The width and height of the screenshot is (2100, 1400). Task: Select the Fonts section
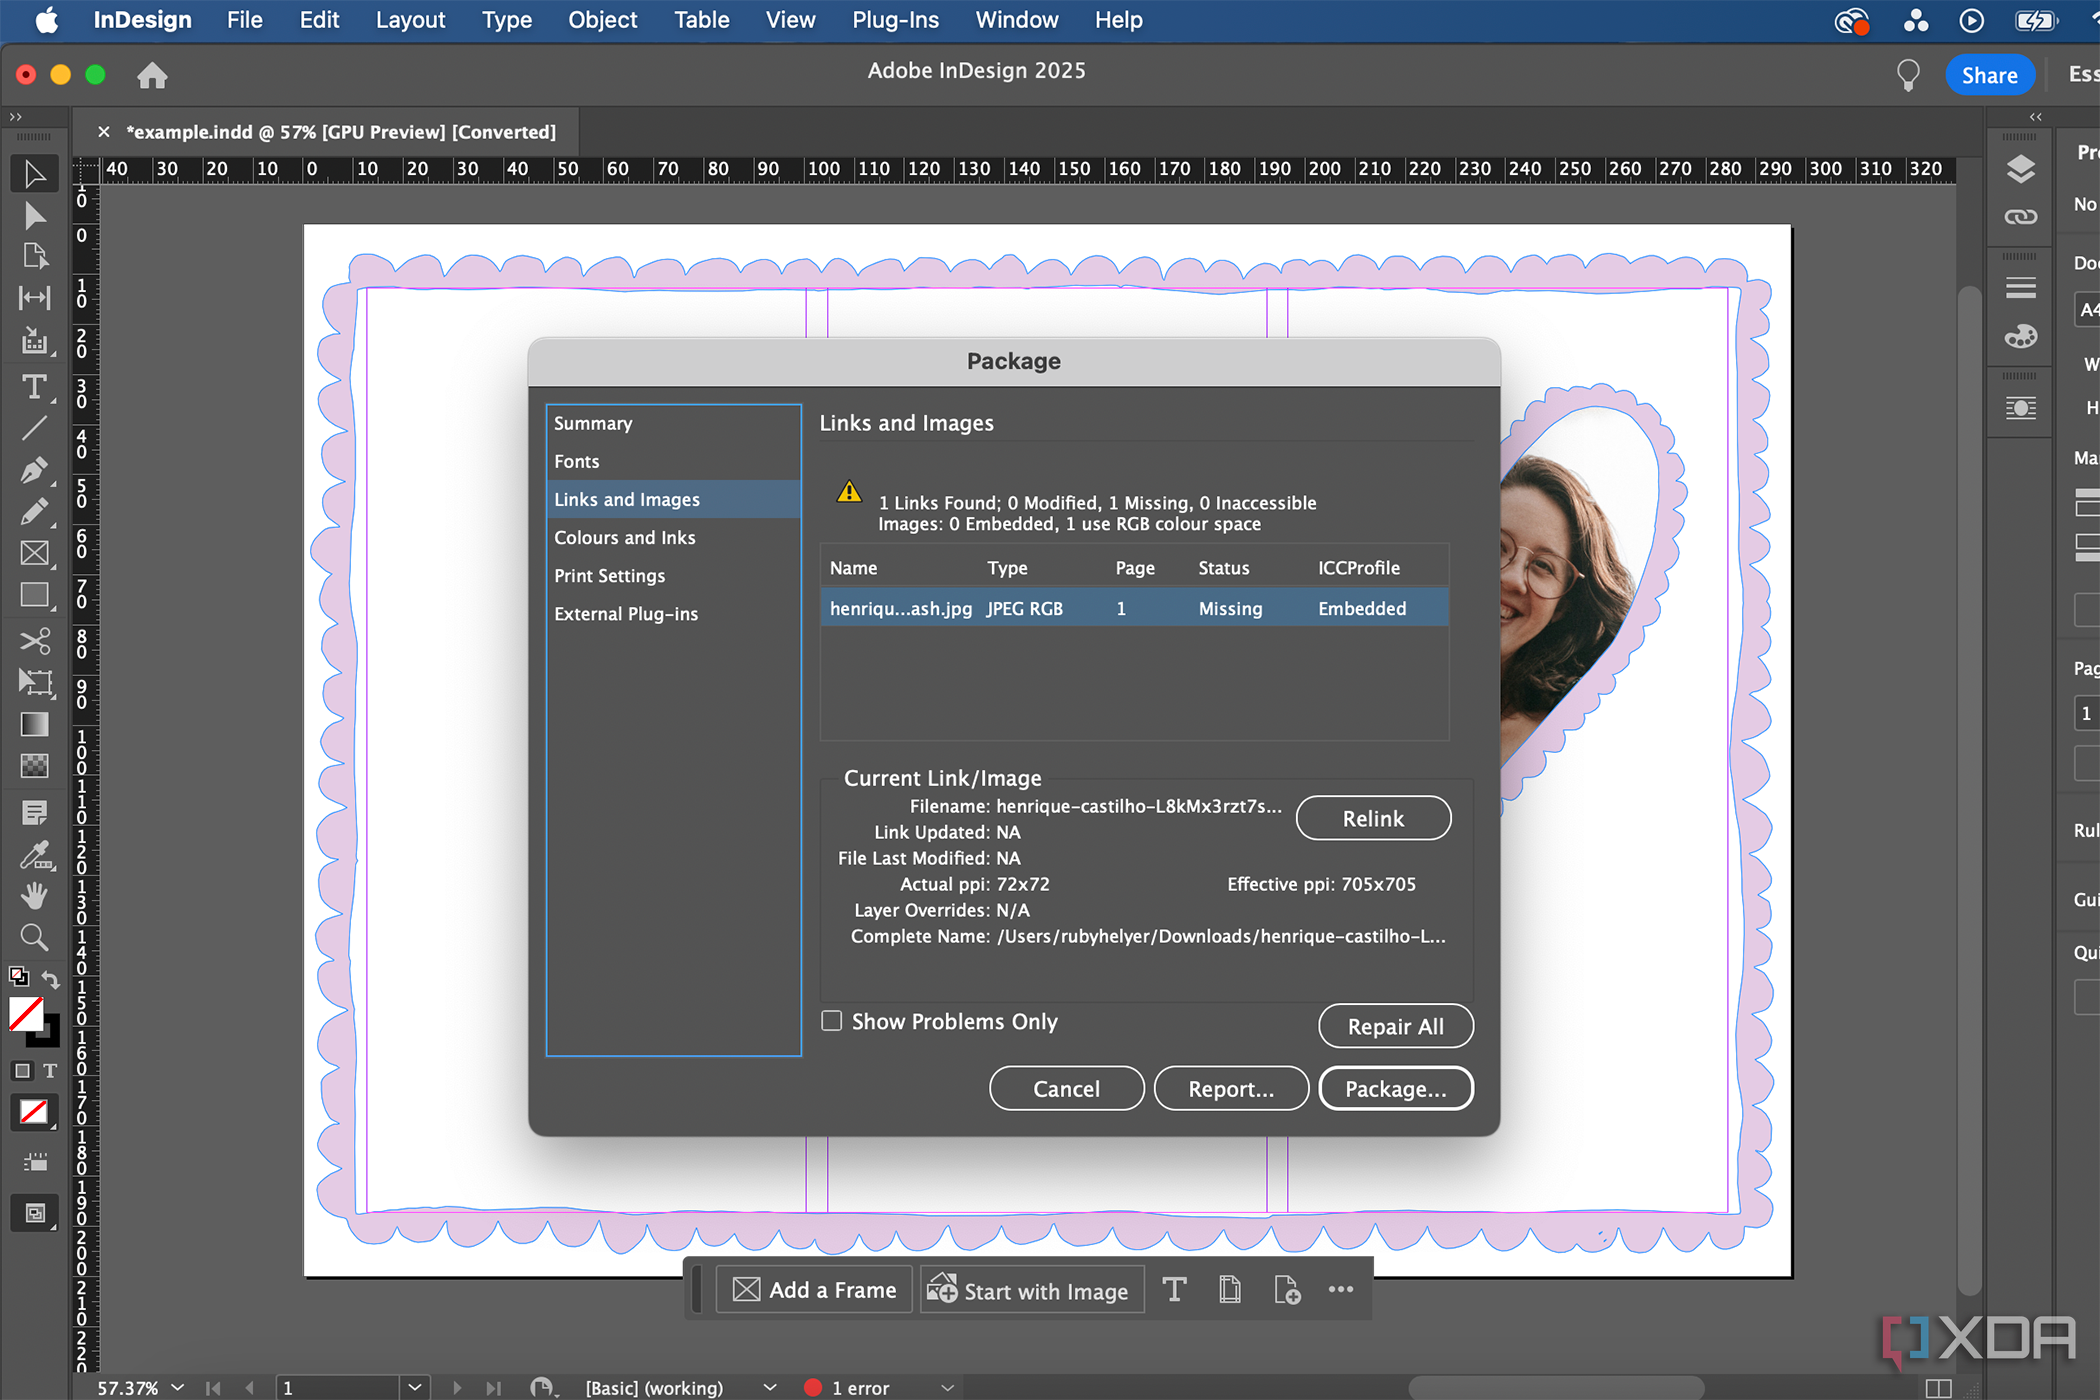(575, 461)
